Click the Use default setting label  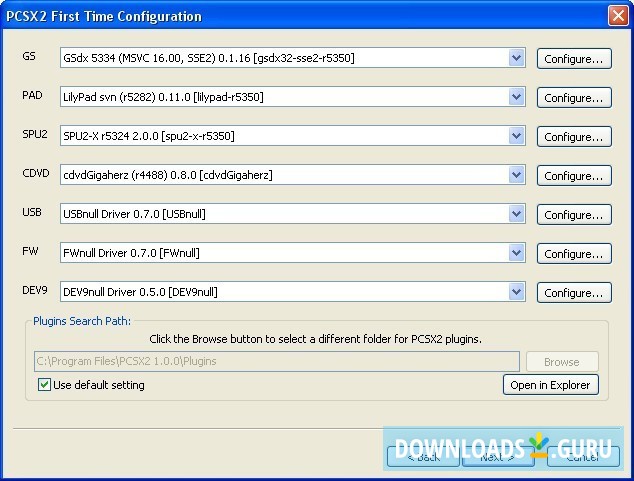99,385
